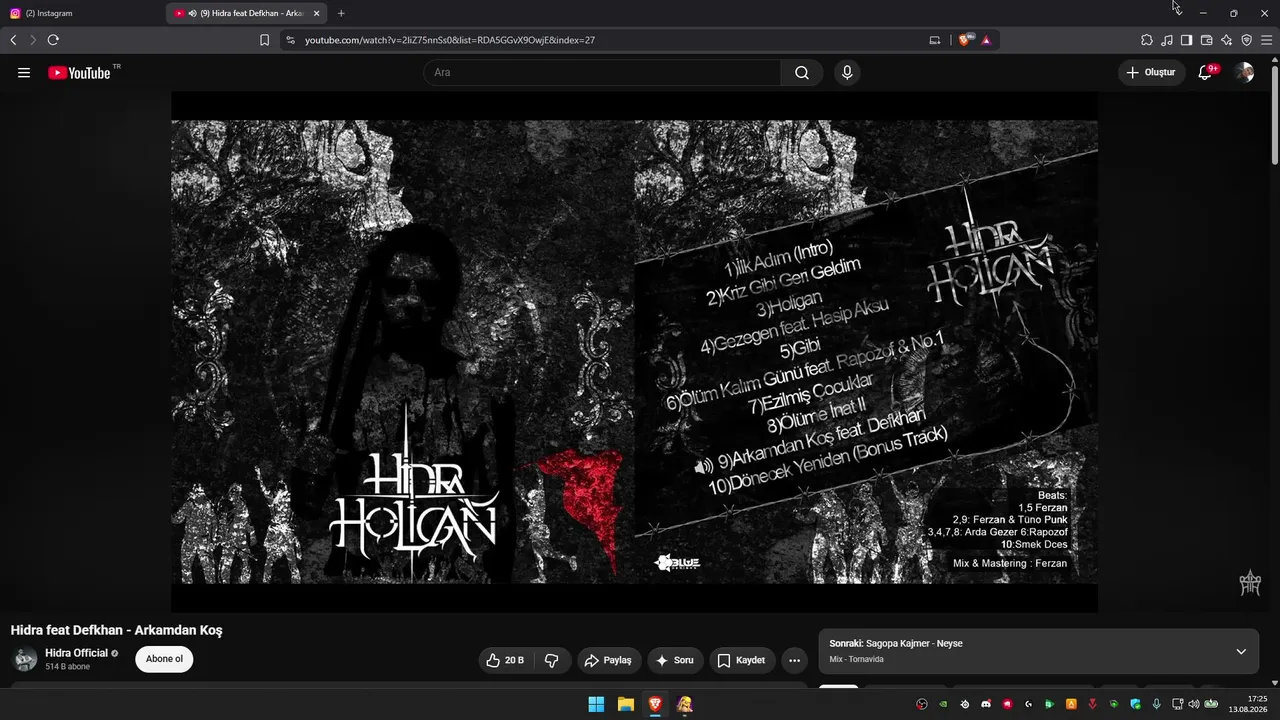View site settings icon in address bar
The height and width of the screenshot is (720, 1280).
[290, 40]
